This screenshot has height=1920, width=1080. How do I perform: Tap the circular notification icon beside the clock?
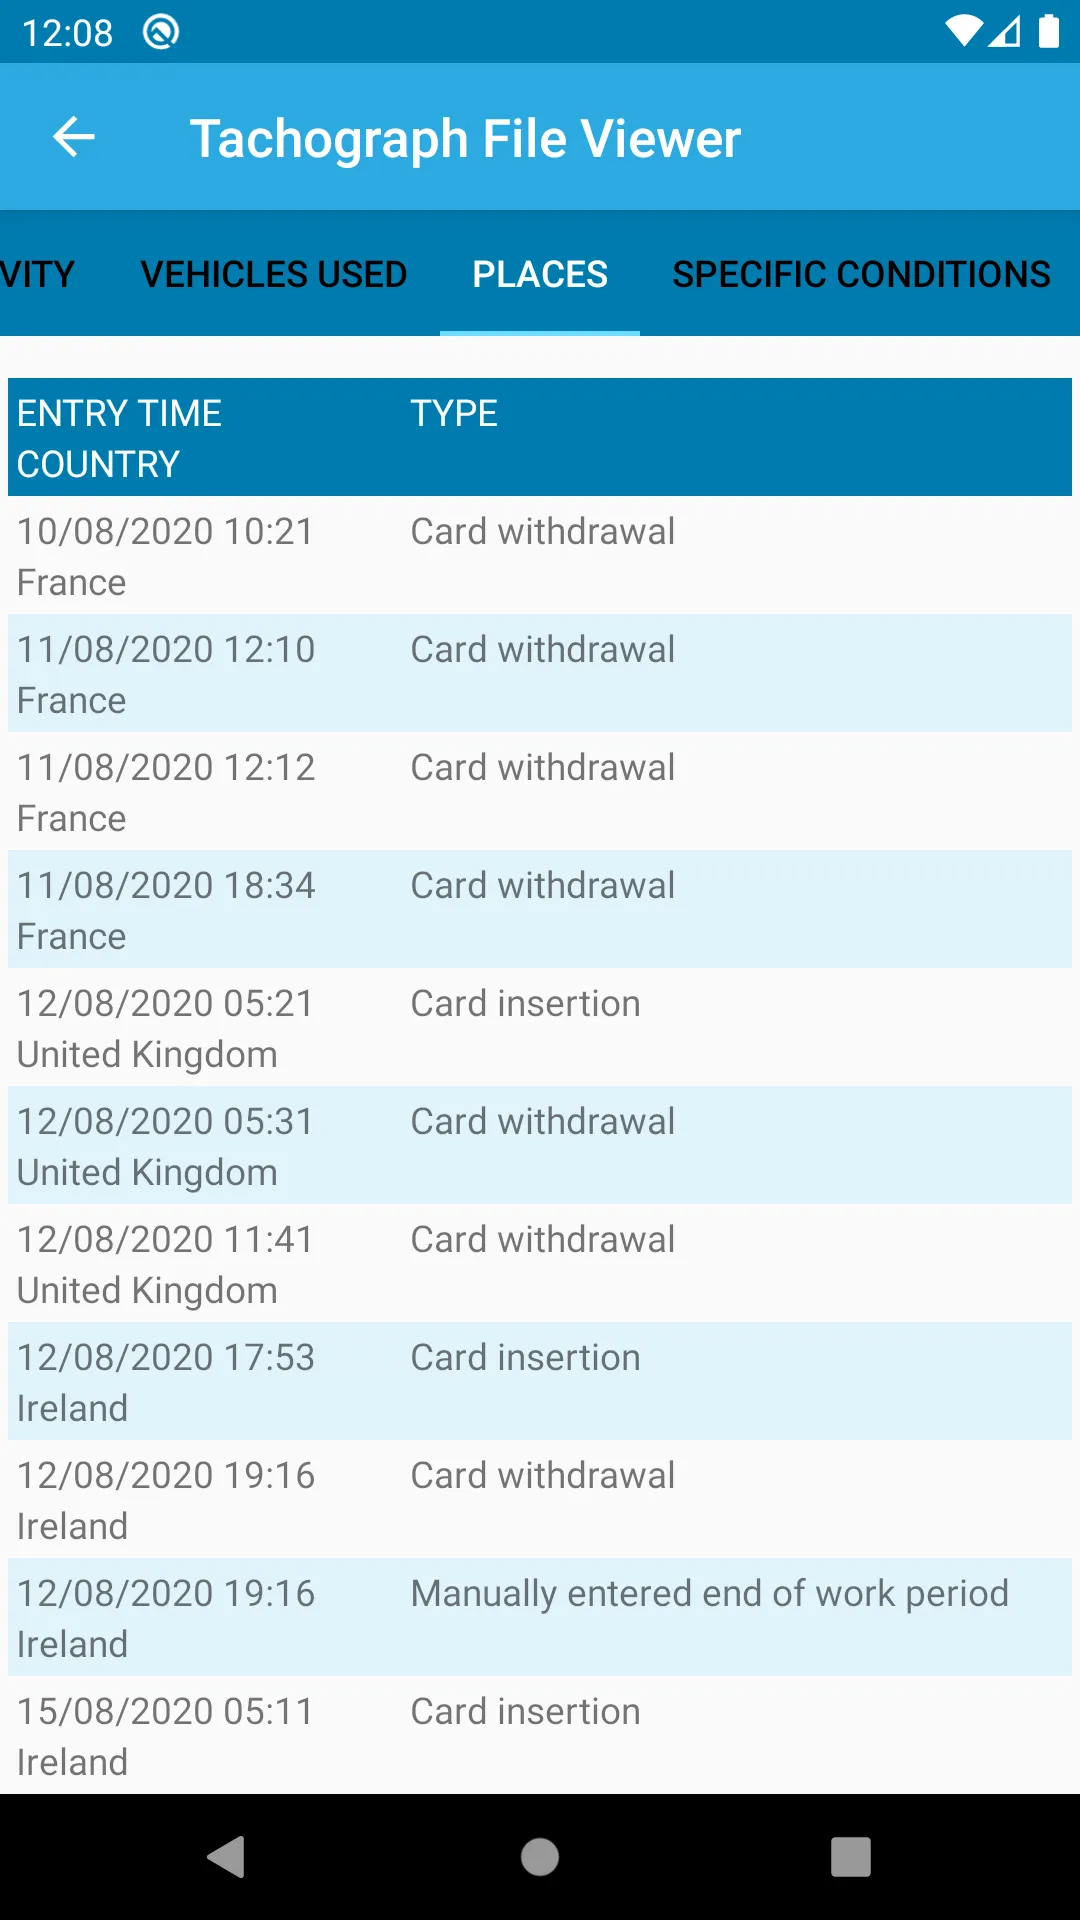point(160,32)
